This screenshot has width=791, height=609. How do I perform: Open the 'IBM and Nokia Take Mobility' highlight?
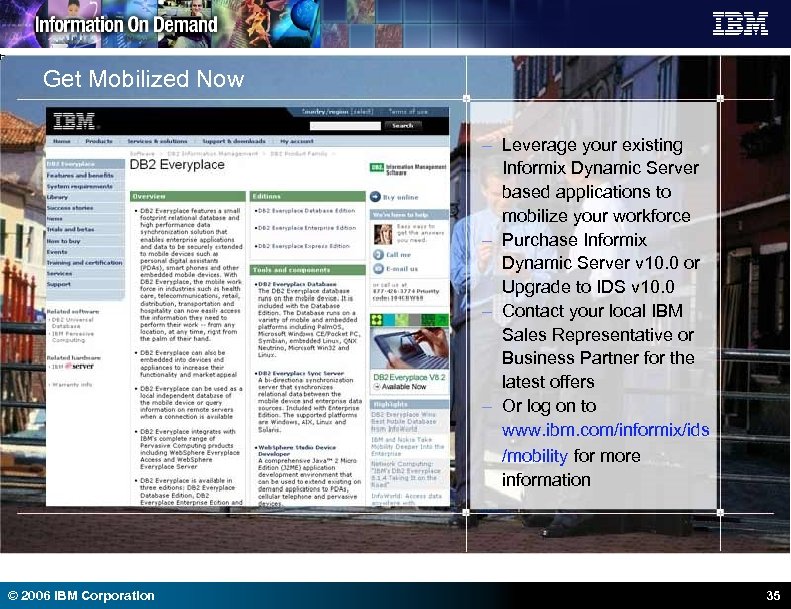[x=408, y=447]
